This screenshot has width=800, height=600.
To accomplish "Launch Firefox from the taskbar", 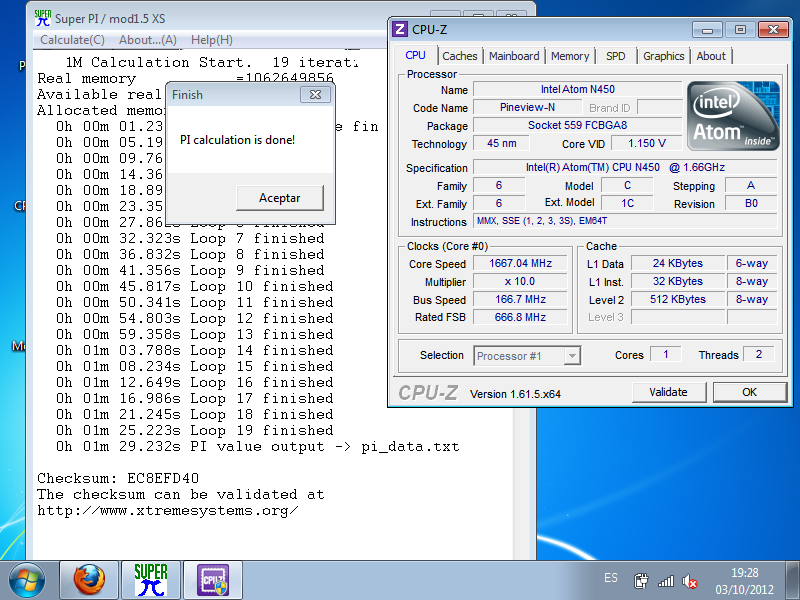I will 89,580.
